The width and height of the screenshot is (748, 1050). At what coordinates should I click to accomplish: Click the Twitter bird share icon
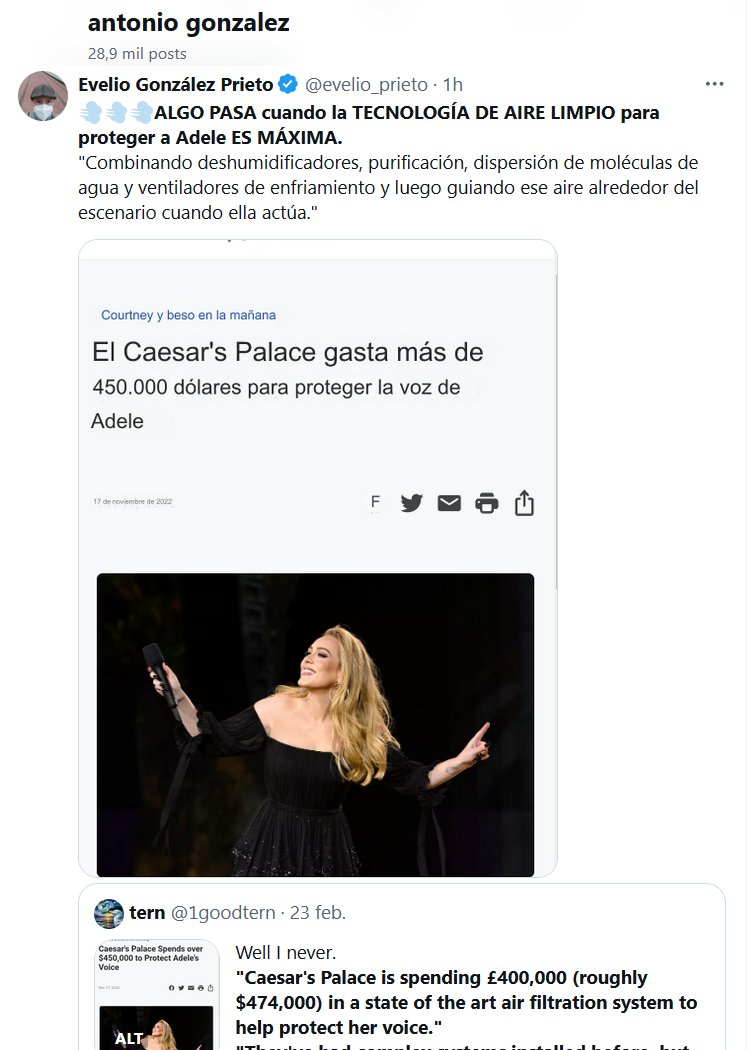click(411, 503)
